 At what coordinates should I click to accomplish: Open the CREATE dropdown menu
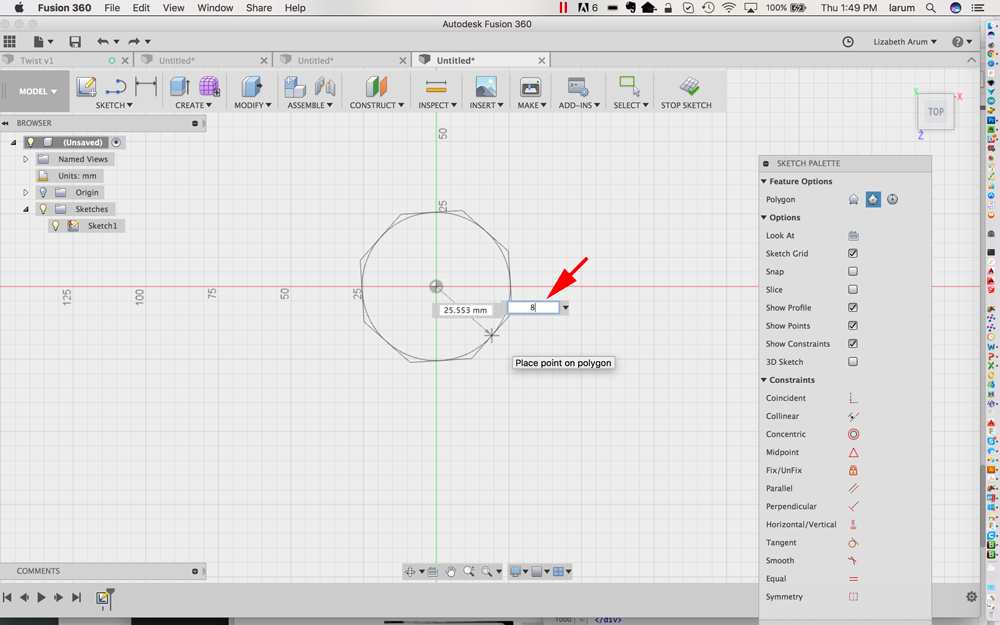pos(194,105)
